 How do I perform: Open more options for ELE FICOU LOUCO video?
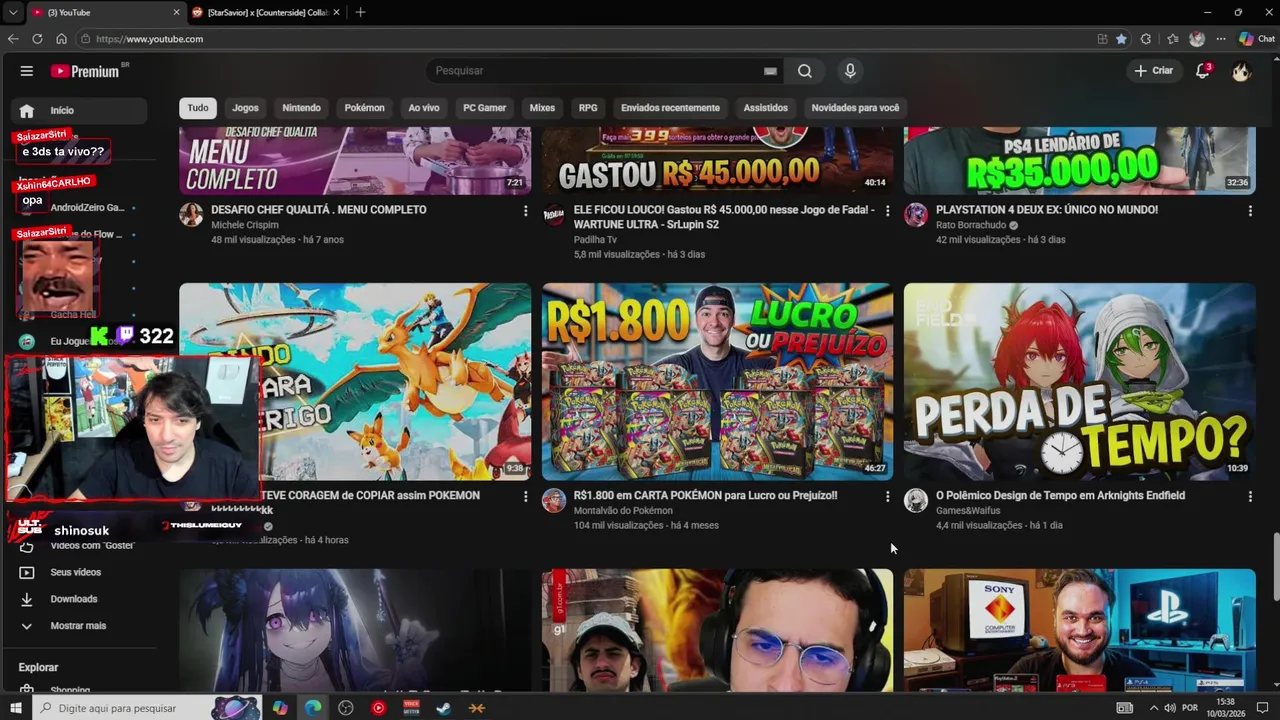click(887, 211)
